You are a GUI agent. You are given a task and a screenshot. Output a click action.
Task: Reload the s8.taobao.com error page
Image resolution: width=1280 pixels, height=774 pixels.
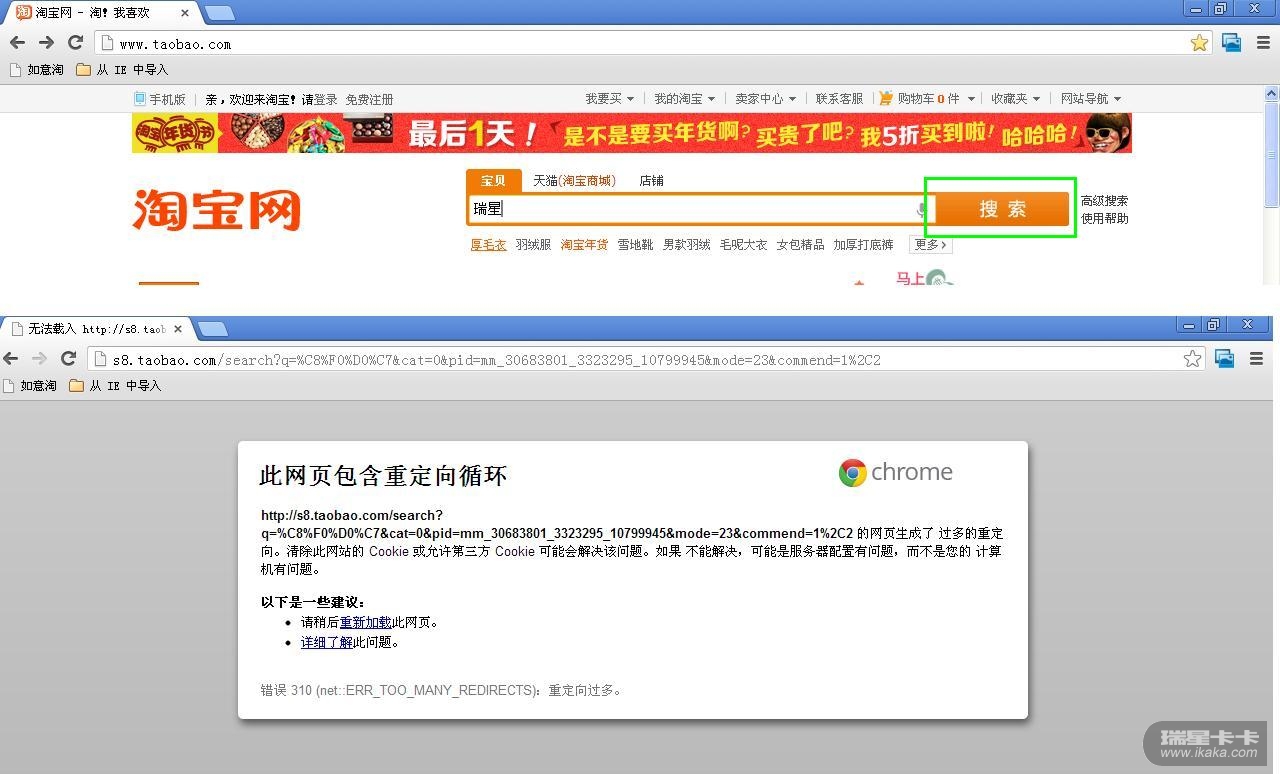68,358
